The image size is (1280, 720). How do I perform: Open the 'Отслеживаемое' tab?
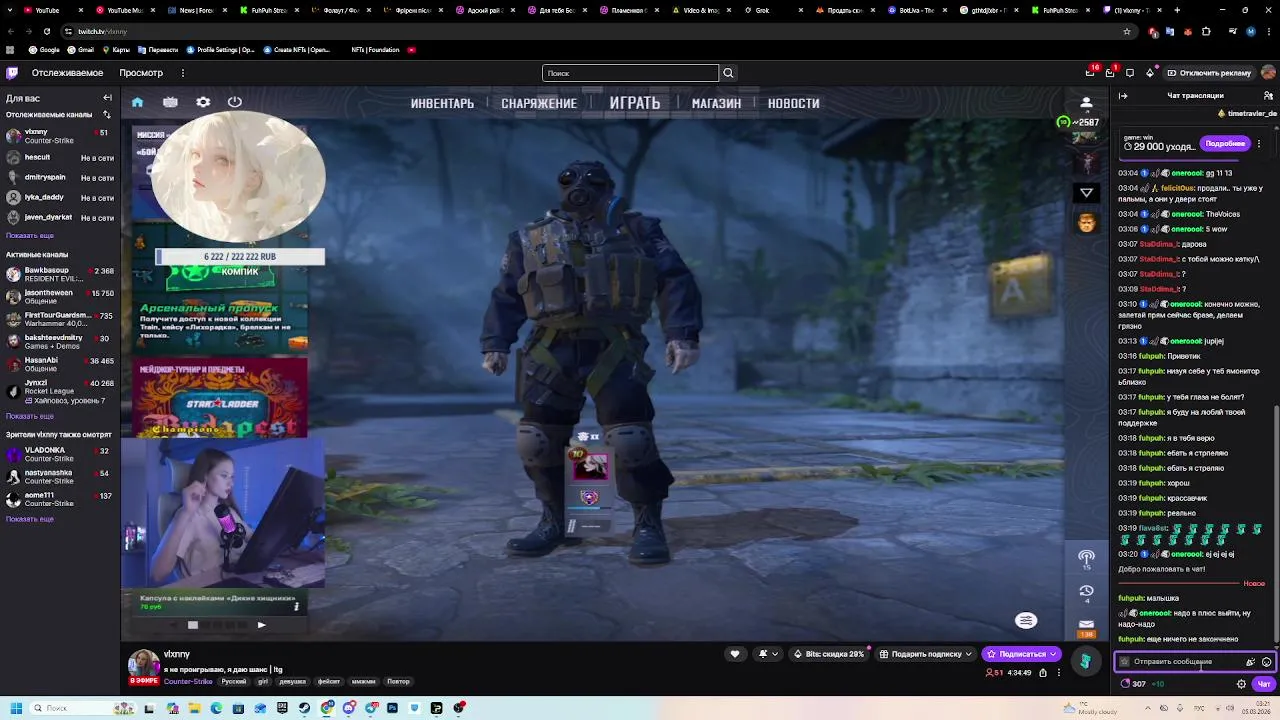click(x=67, y=73)
